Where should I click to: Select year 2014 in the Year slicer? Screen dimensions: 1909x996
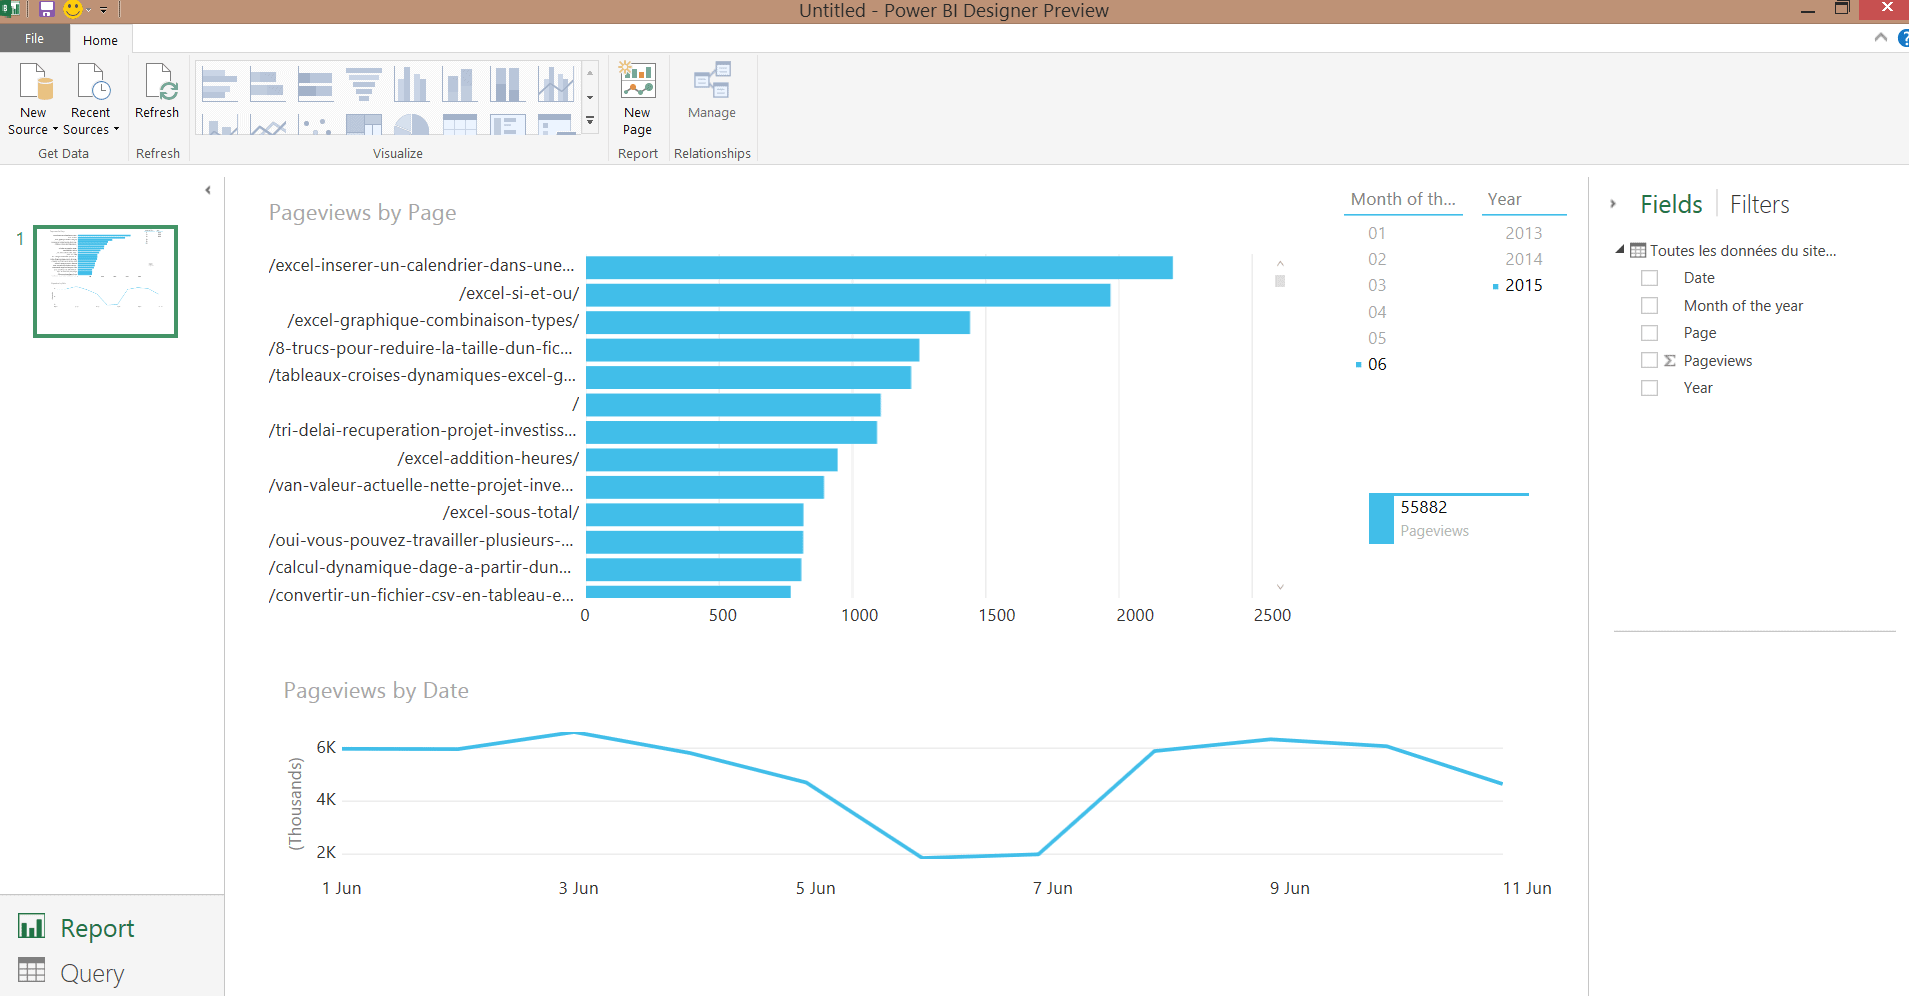(x=1523, y=259)
